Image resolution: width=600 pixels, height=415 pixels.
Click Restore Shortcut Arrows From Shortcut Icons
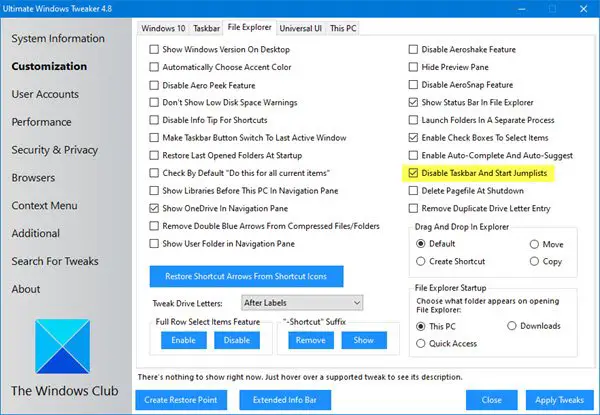click(246, 276)
